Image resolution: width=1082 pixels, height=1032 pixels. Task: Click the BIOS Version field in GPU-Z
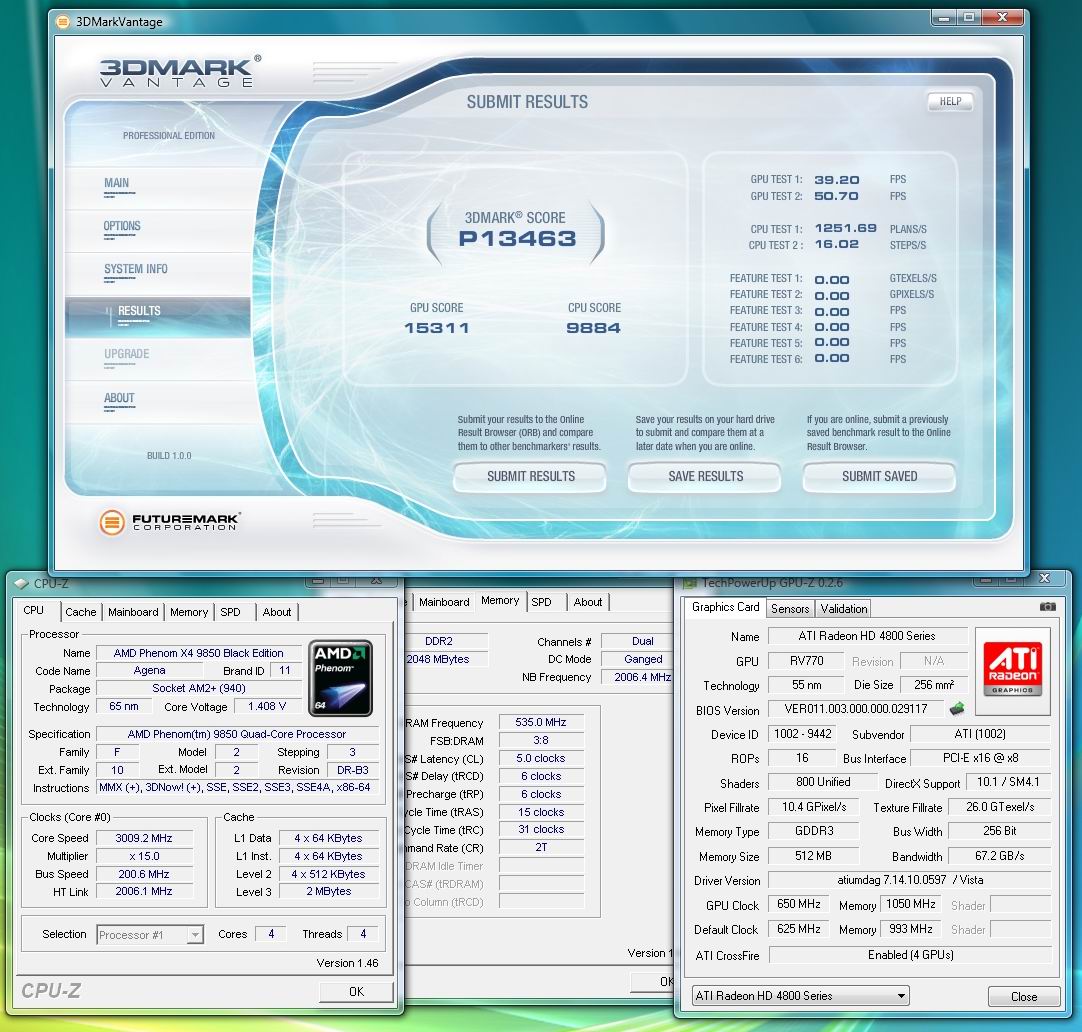(x=856, y=708)
